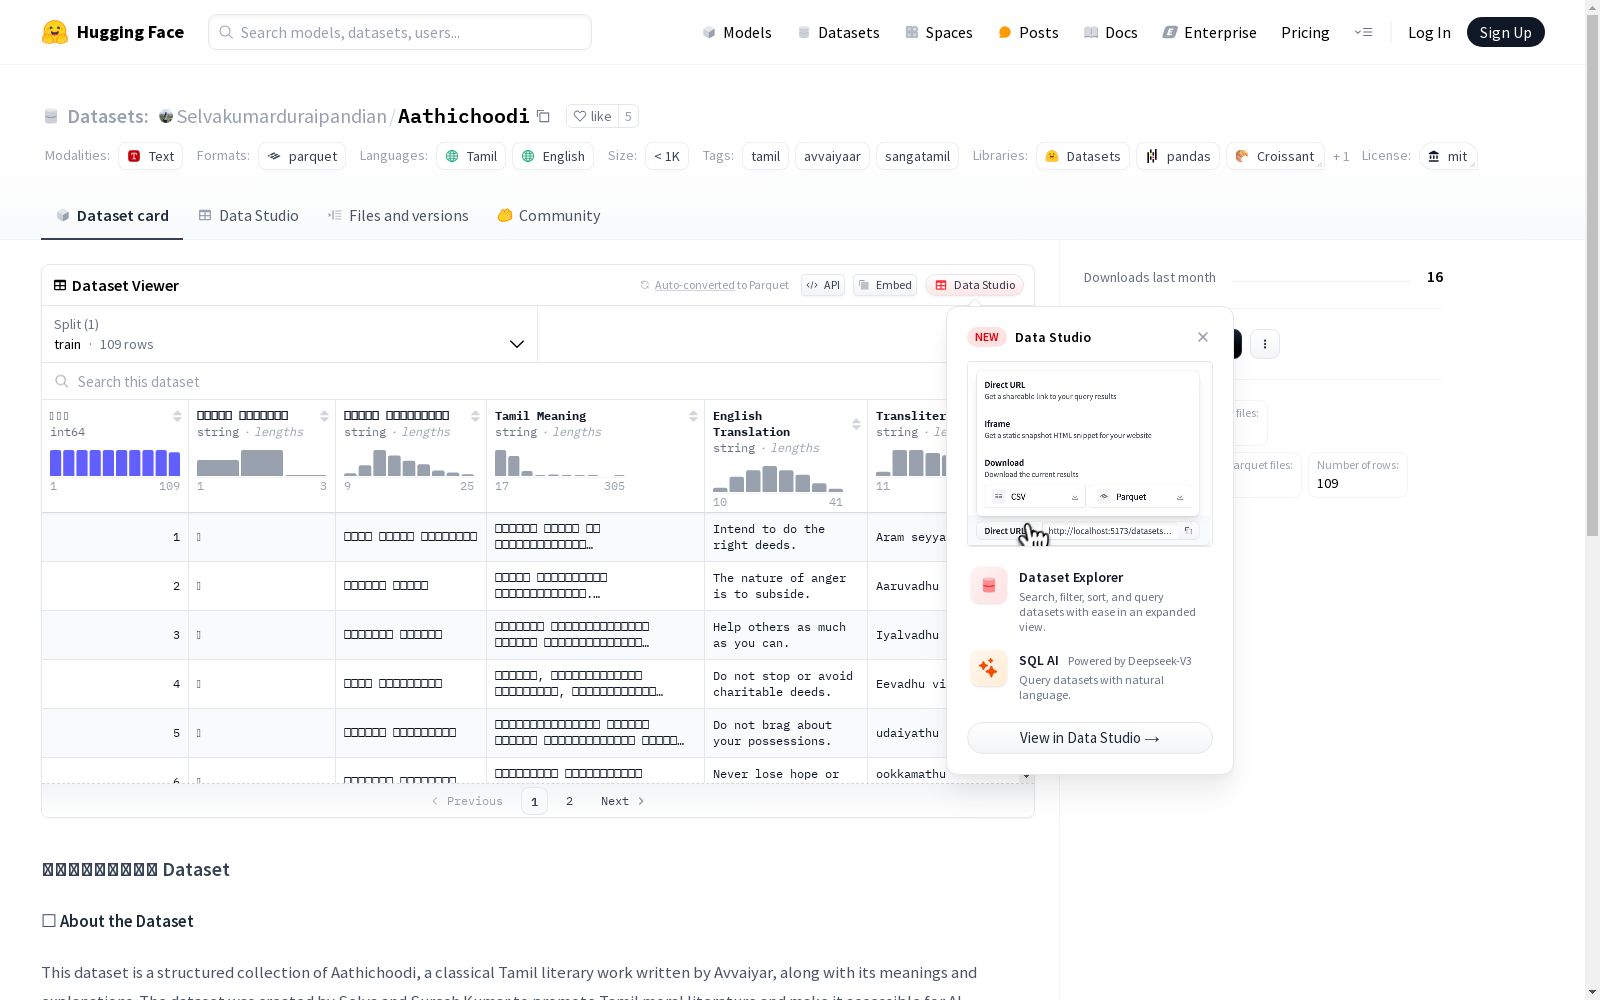Filter by English language tag
This screenshot has width=1600, height=1000.
553,156
